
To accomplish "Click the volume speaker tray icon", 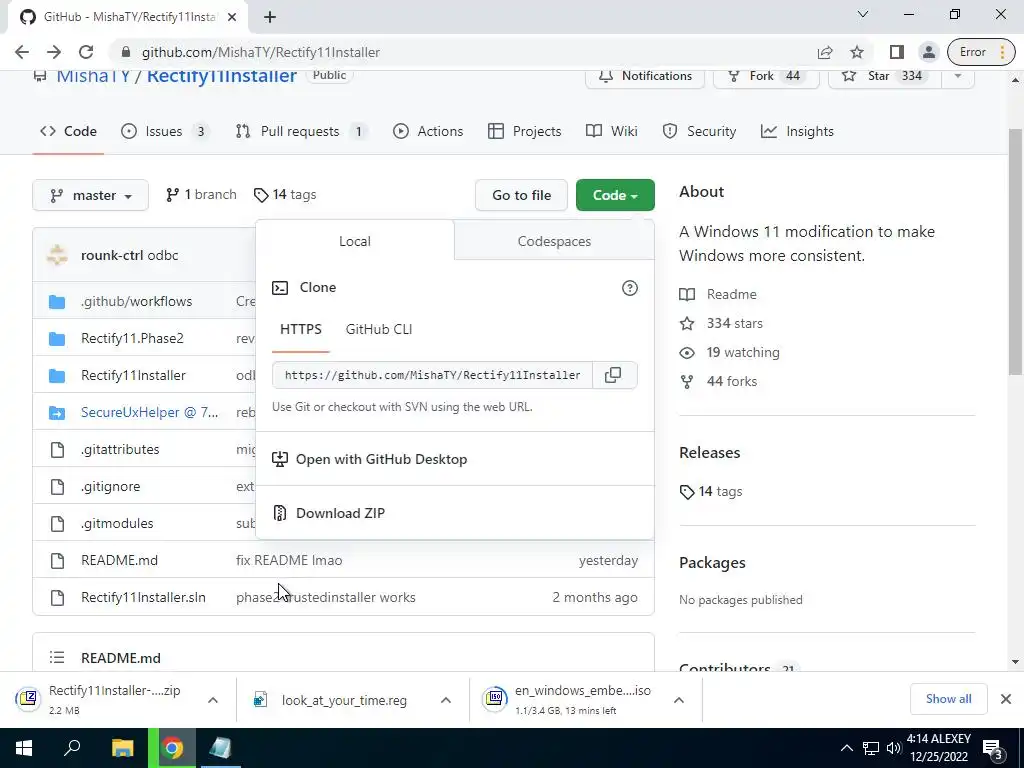I will 894,748.
